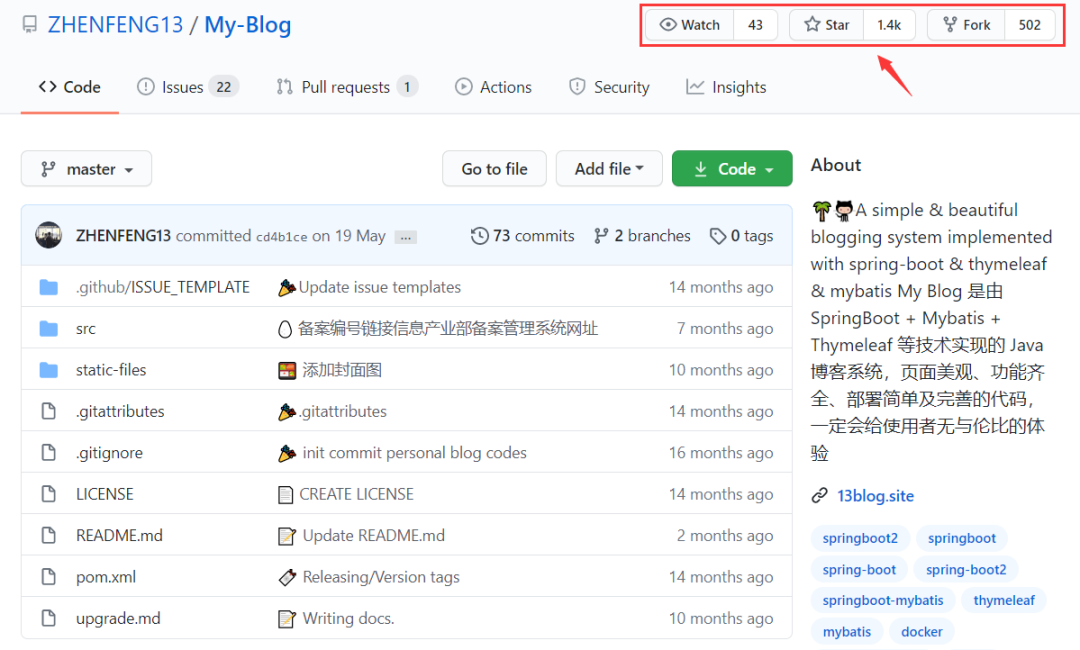Viewport: 1080px width, 650px height.
Task: Switch to the Code tab
Action: coord(70,87)
